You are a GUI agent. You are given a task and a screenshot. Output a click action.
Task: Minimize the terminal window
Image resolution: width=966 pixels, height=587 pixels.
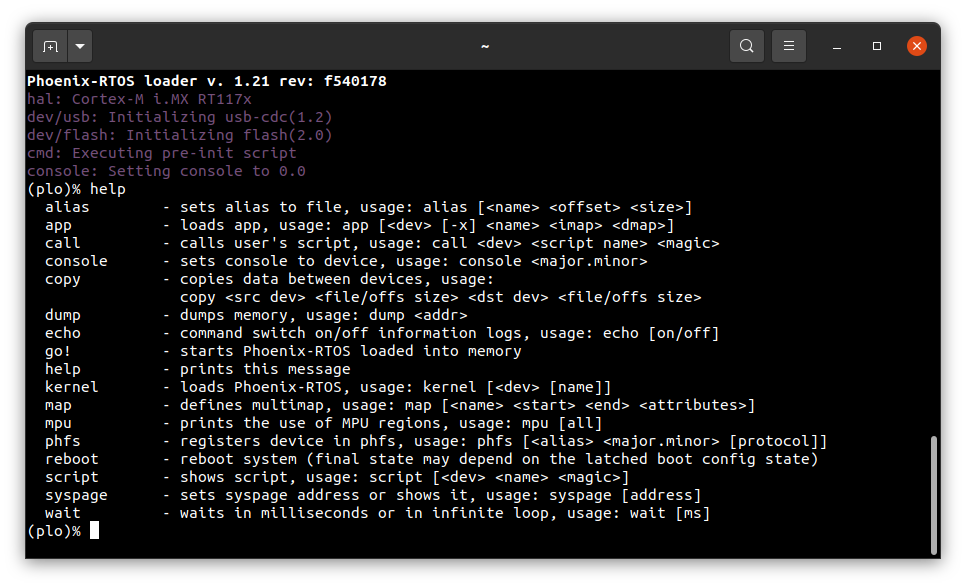[x=837, y=47]
